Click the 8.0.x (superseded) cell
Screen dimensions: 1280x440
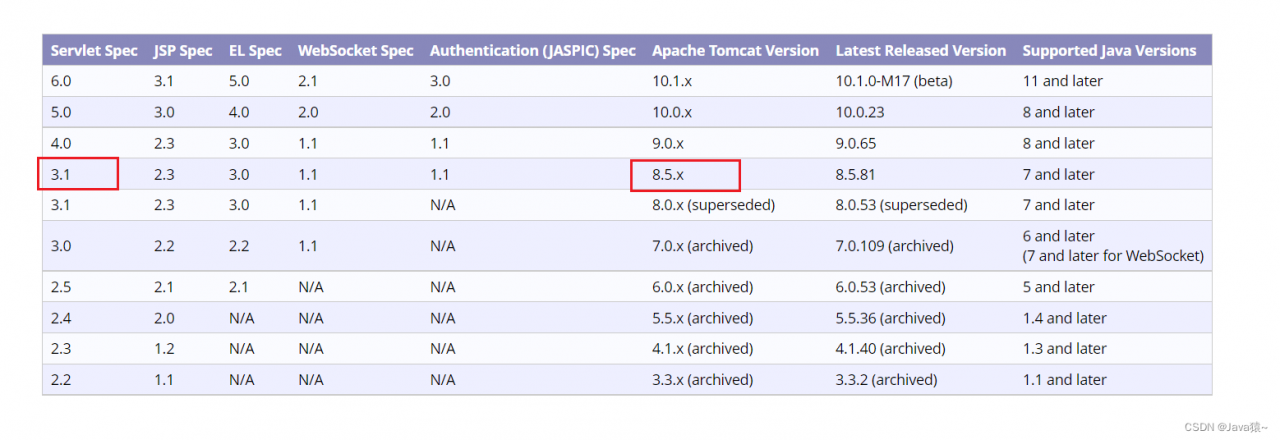coord(713,205)
